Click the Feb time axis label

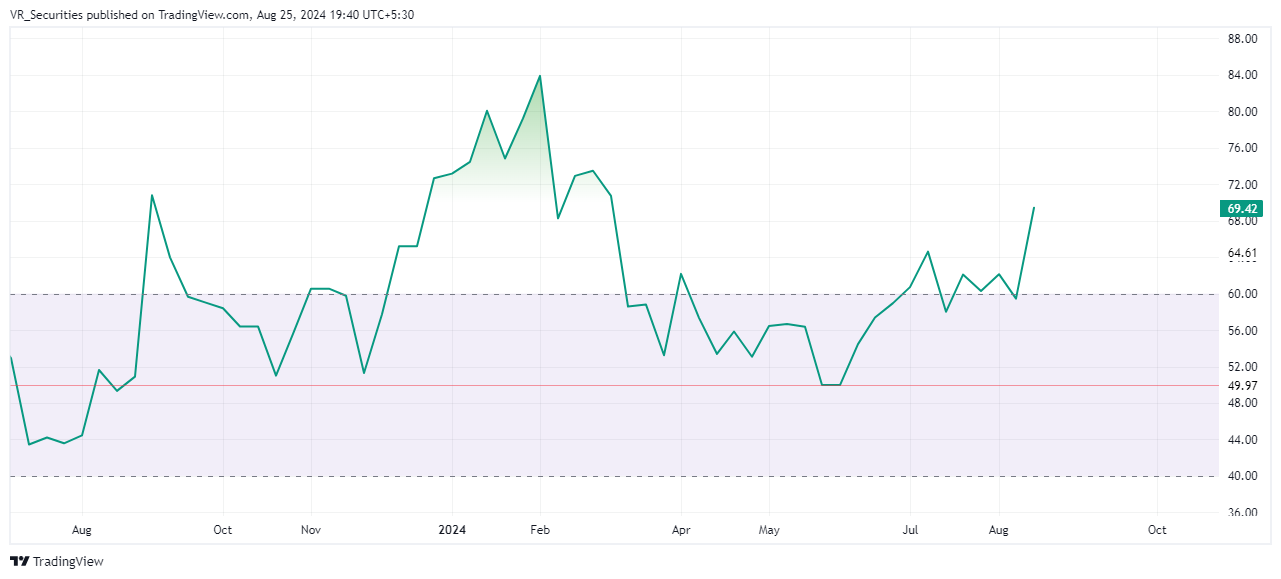540,530
